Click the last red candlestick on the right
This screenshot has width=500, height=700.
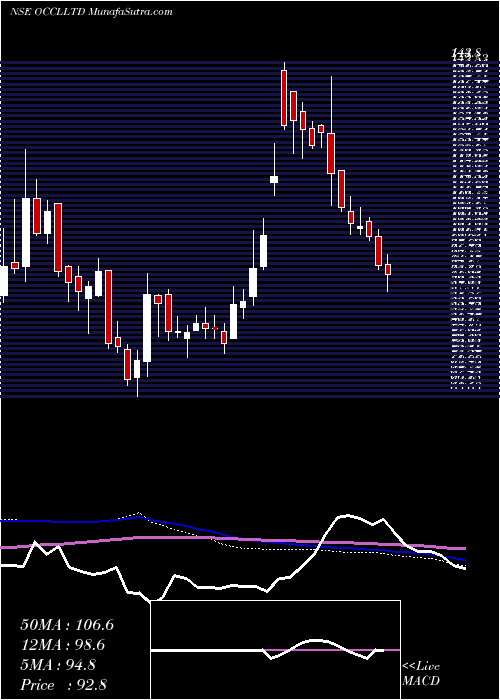coord(388,272)
